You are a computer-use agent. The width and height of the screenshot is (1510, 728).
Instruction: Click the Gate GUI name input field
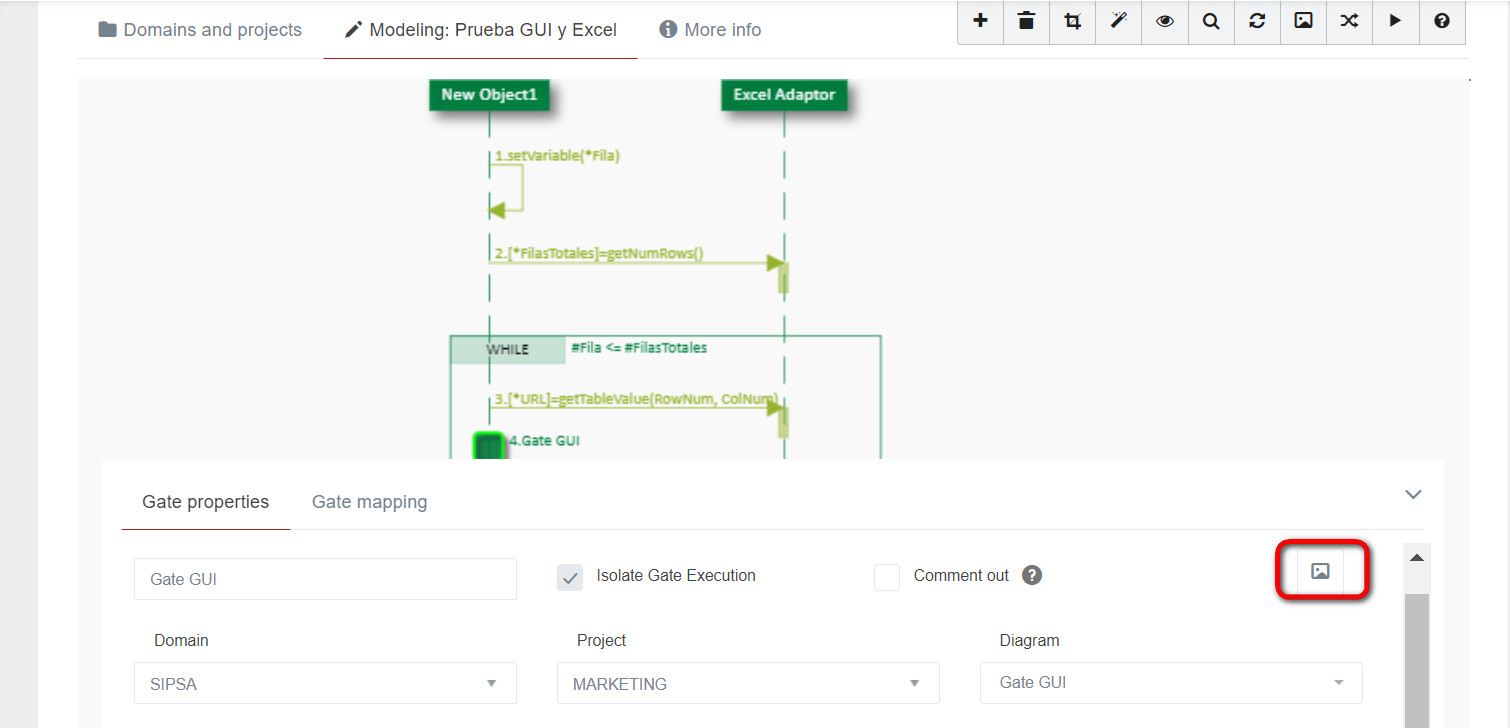[325, 579]
